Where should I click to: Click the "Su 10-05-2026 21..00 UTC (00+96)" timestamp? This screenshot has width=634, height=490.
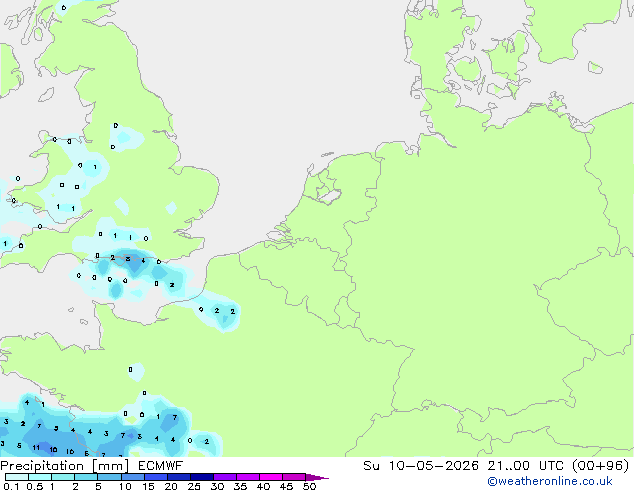tap(496, 466)
